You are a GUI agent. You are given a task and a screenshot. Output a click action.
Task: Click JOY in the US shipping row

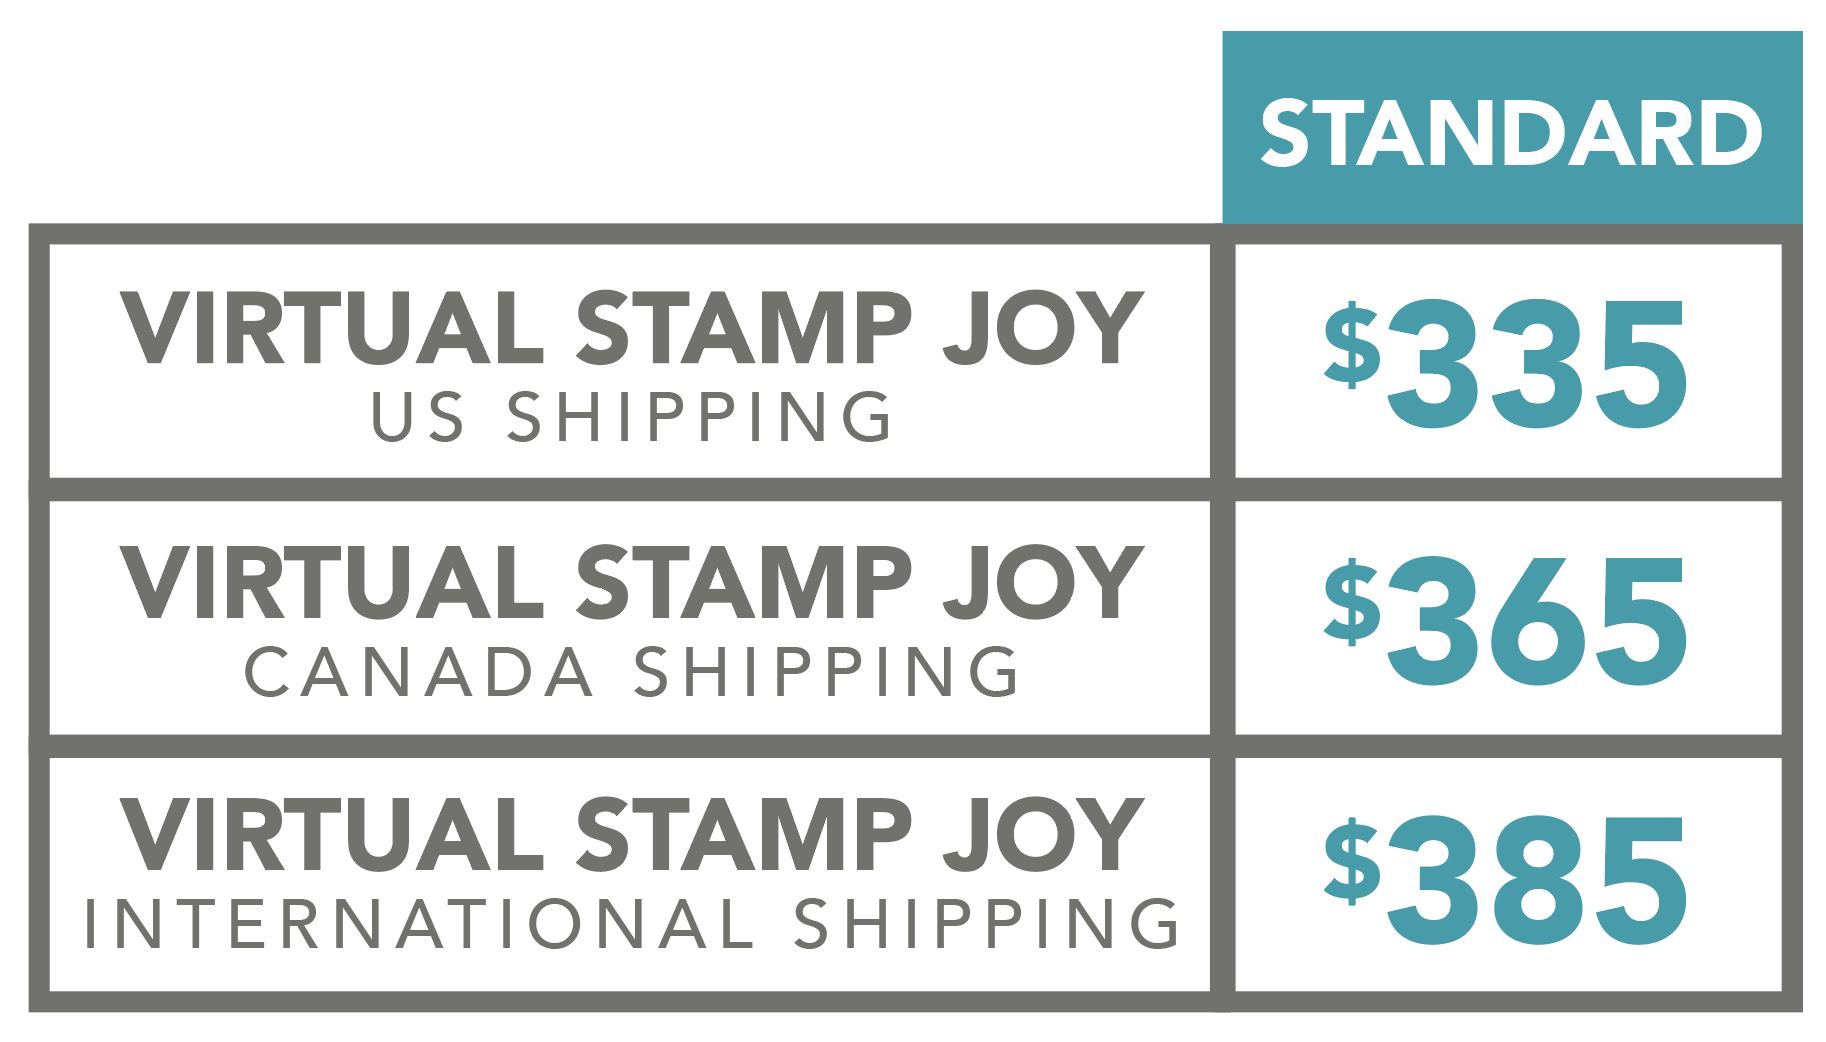point(1043,328)
